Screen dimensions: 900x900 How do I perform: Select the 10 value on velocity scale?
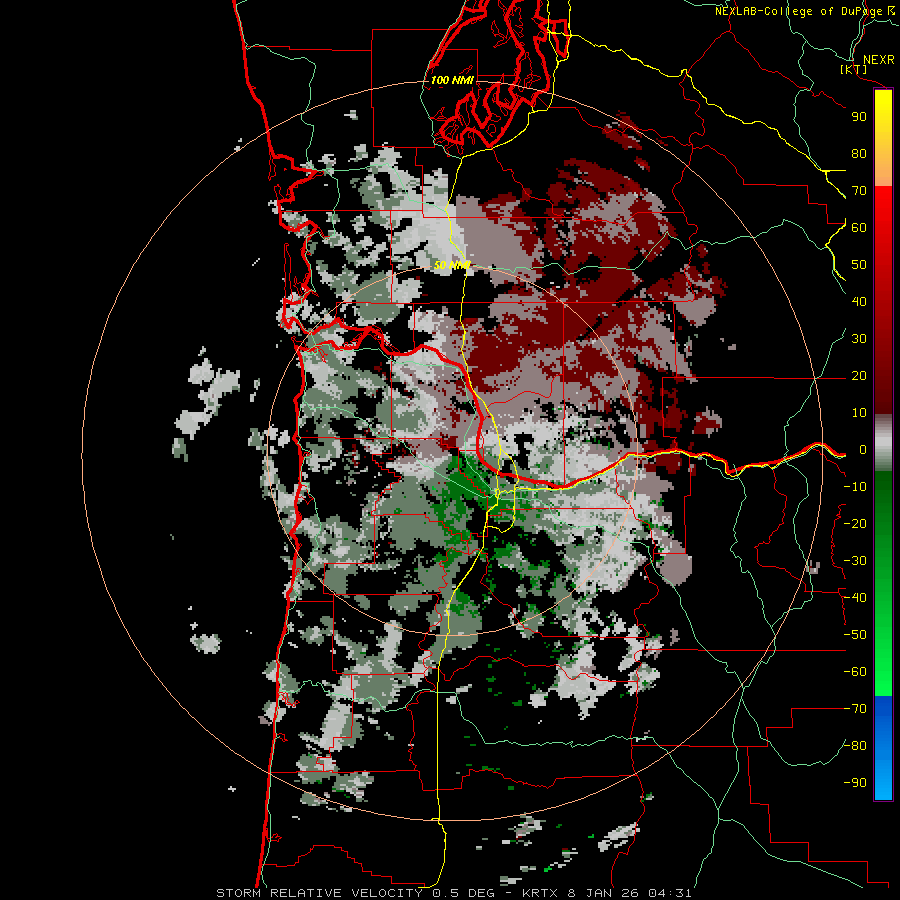click(x=859, y=413)
